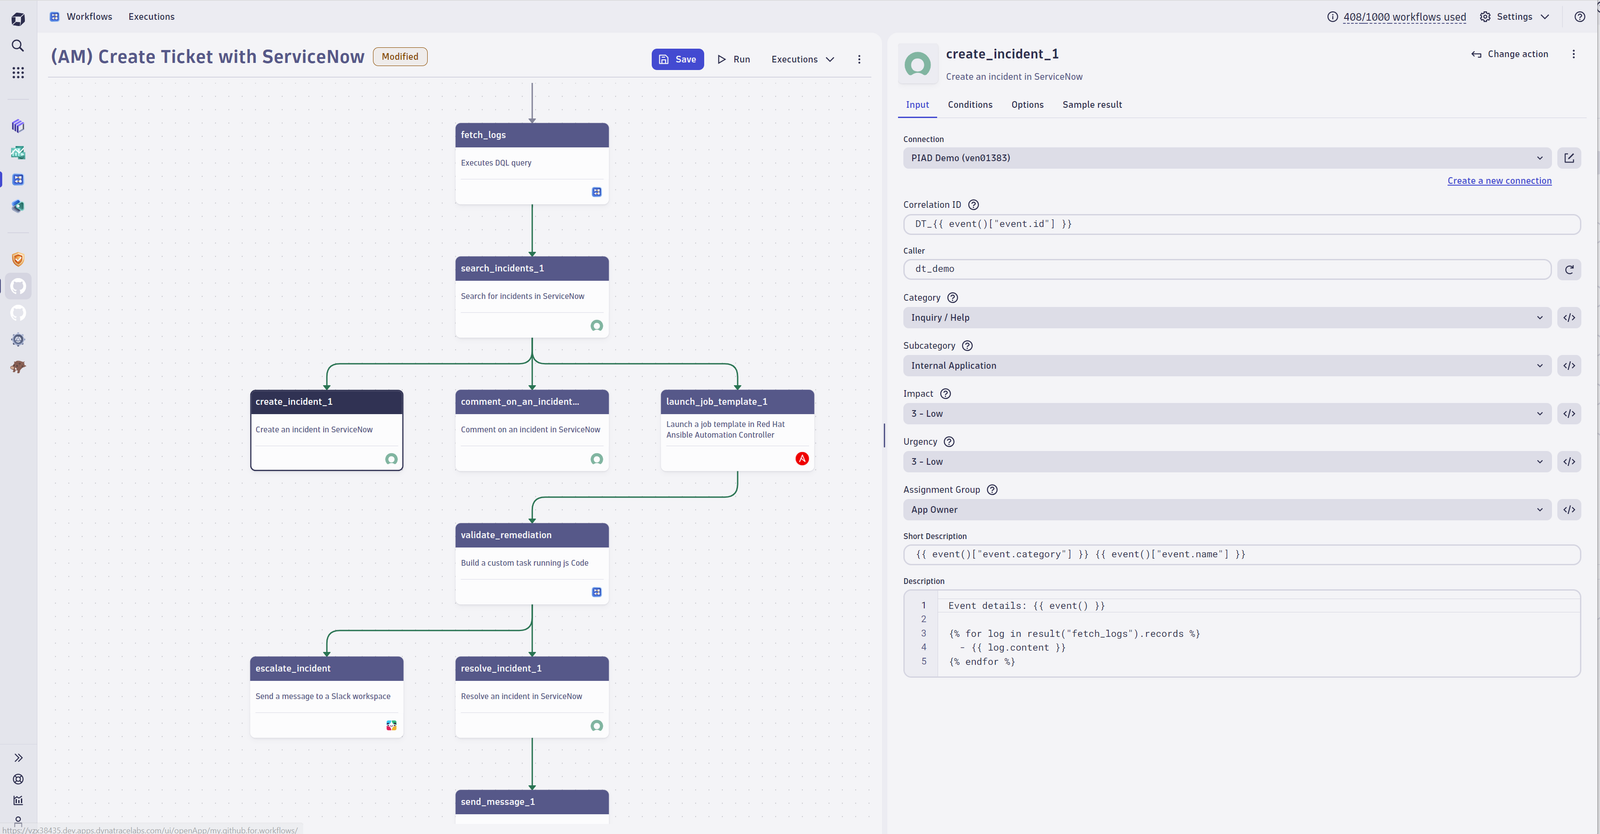1600x834 pixels.
Task: Click the Short Description input field
Action: click(1241, 555)
